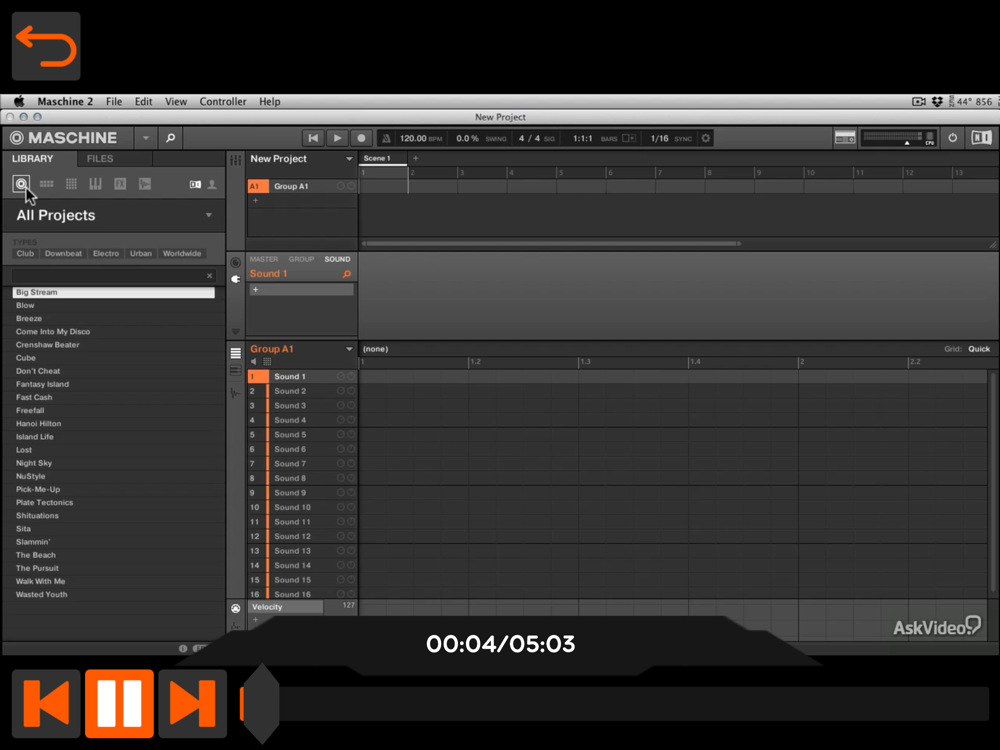Click the mixer view icon

[x=845, y=138]
